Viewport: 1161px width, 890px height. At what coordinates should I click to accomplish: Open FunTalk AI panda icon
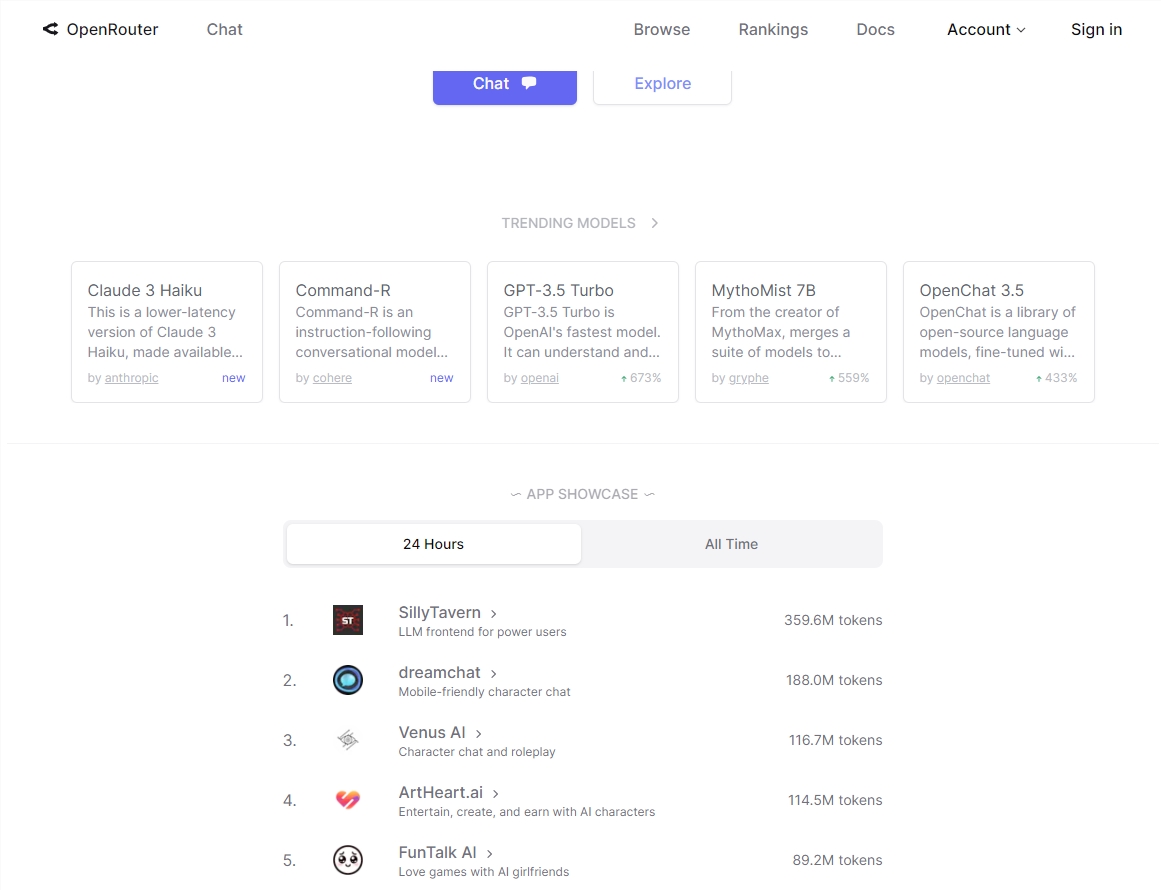tap(348, 860)
